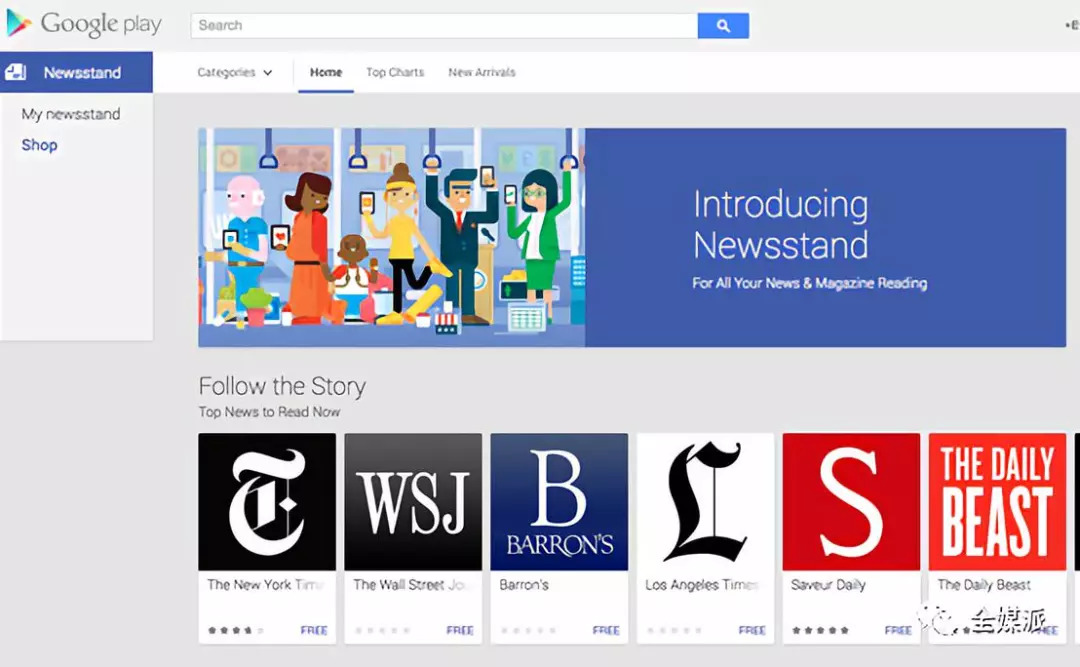Open the Introducing Newsstand banner
The width and height of the screenshot is (1080, 667).
tap(632, 237)
